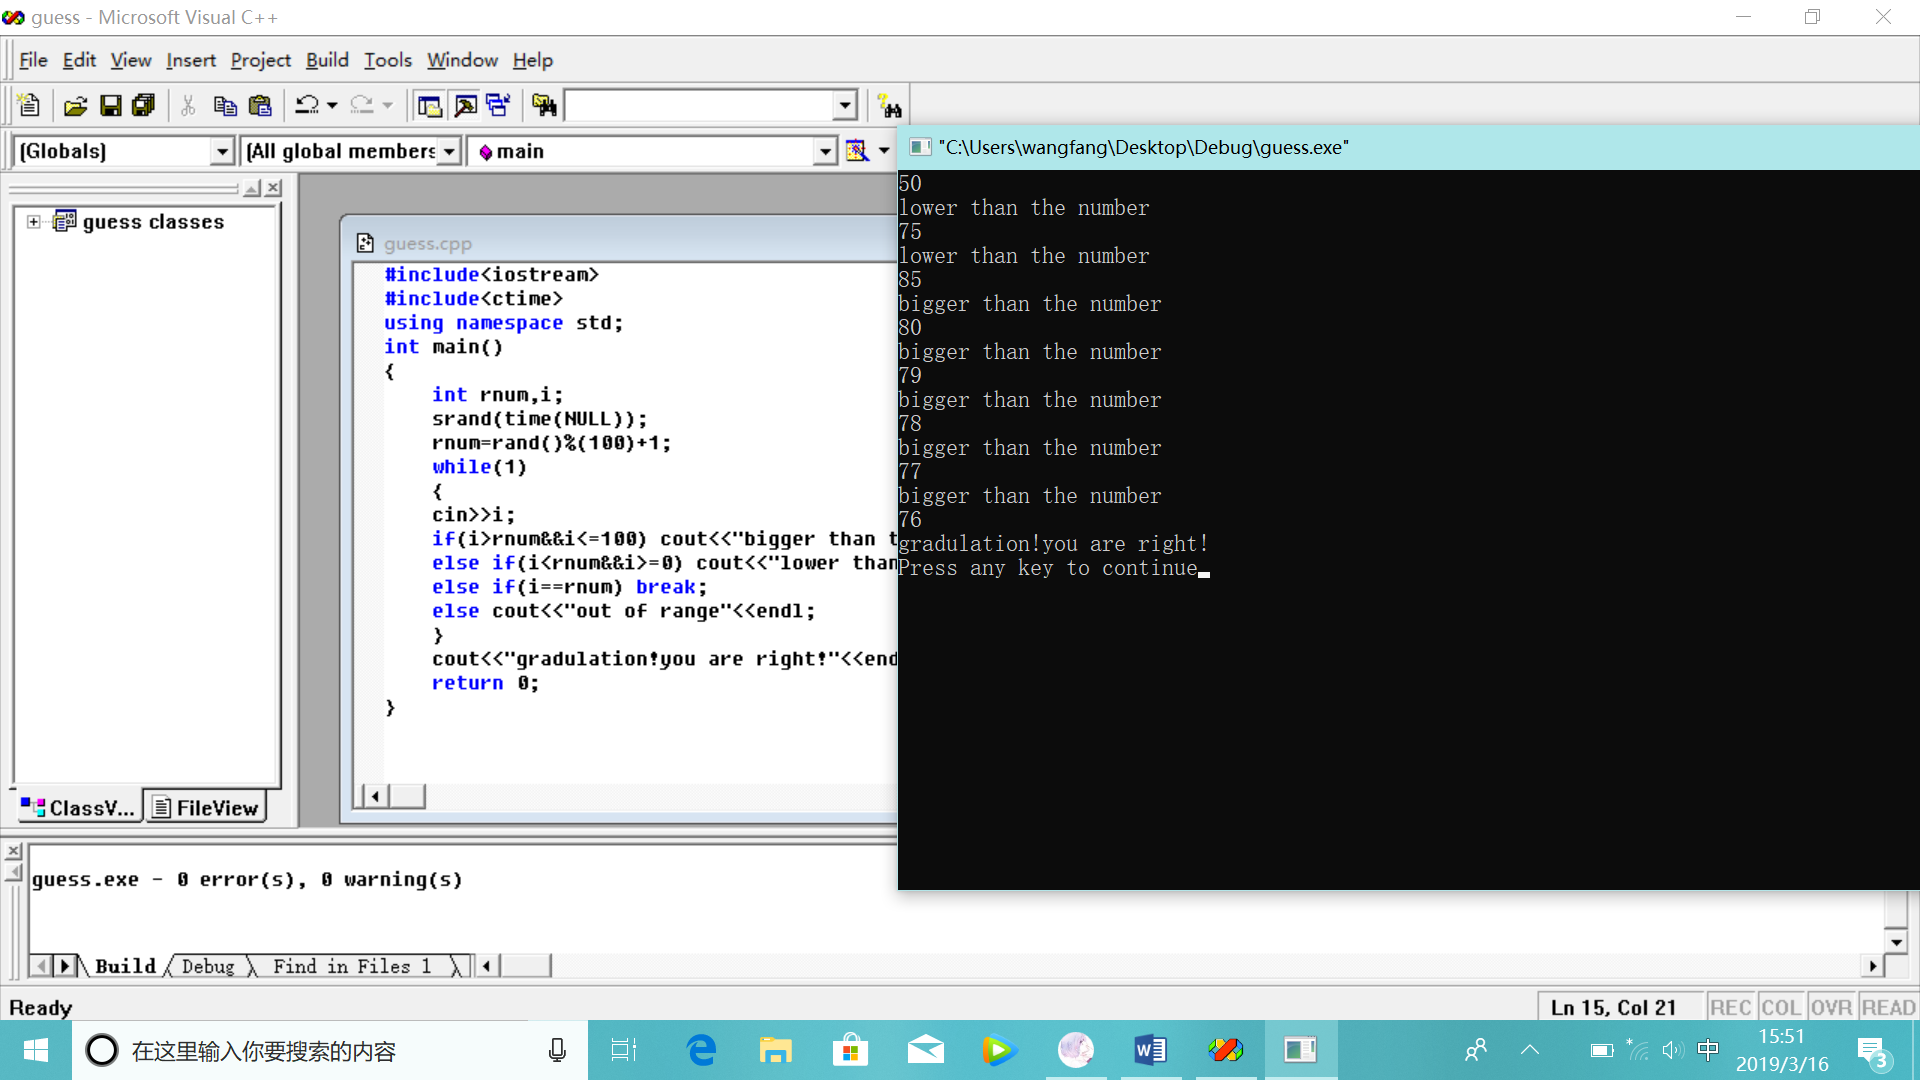Switch to the FileView tab

tap(206, 808)
